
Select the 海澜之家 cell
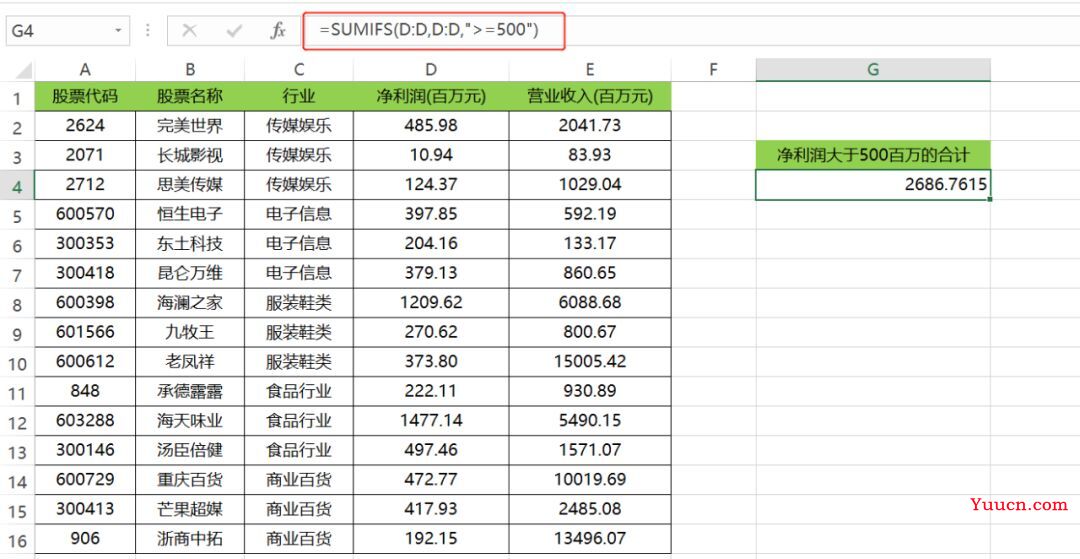(x=190, y=303)
